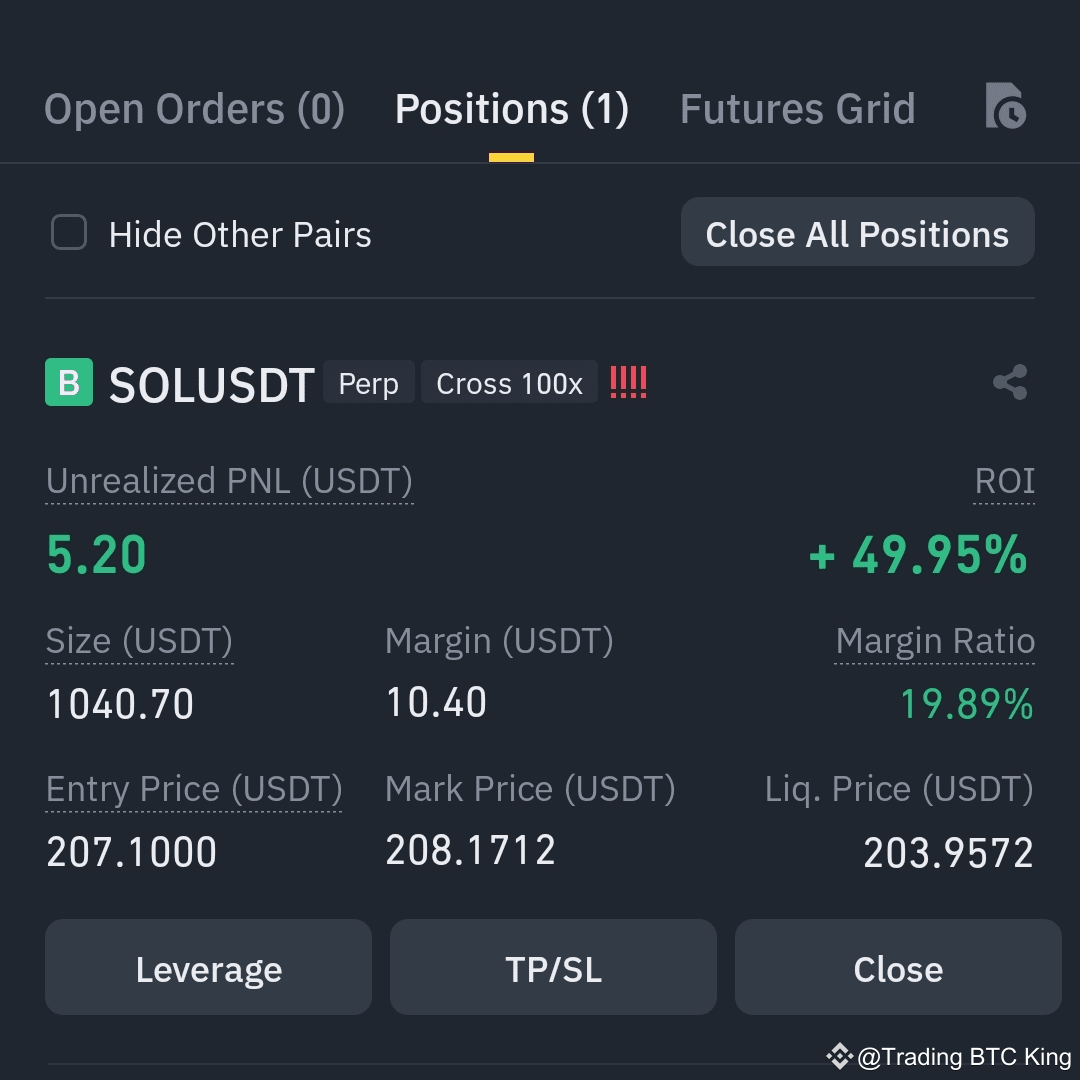
Task: Adjust leverage via the Leverage button
Action: coord(208,967)
